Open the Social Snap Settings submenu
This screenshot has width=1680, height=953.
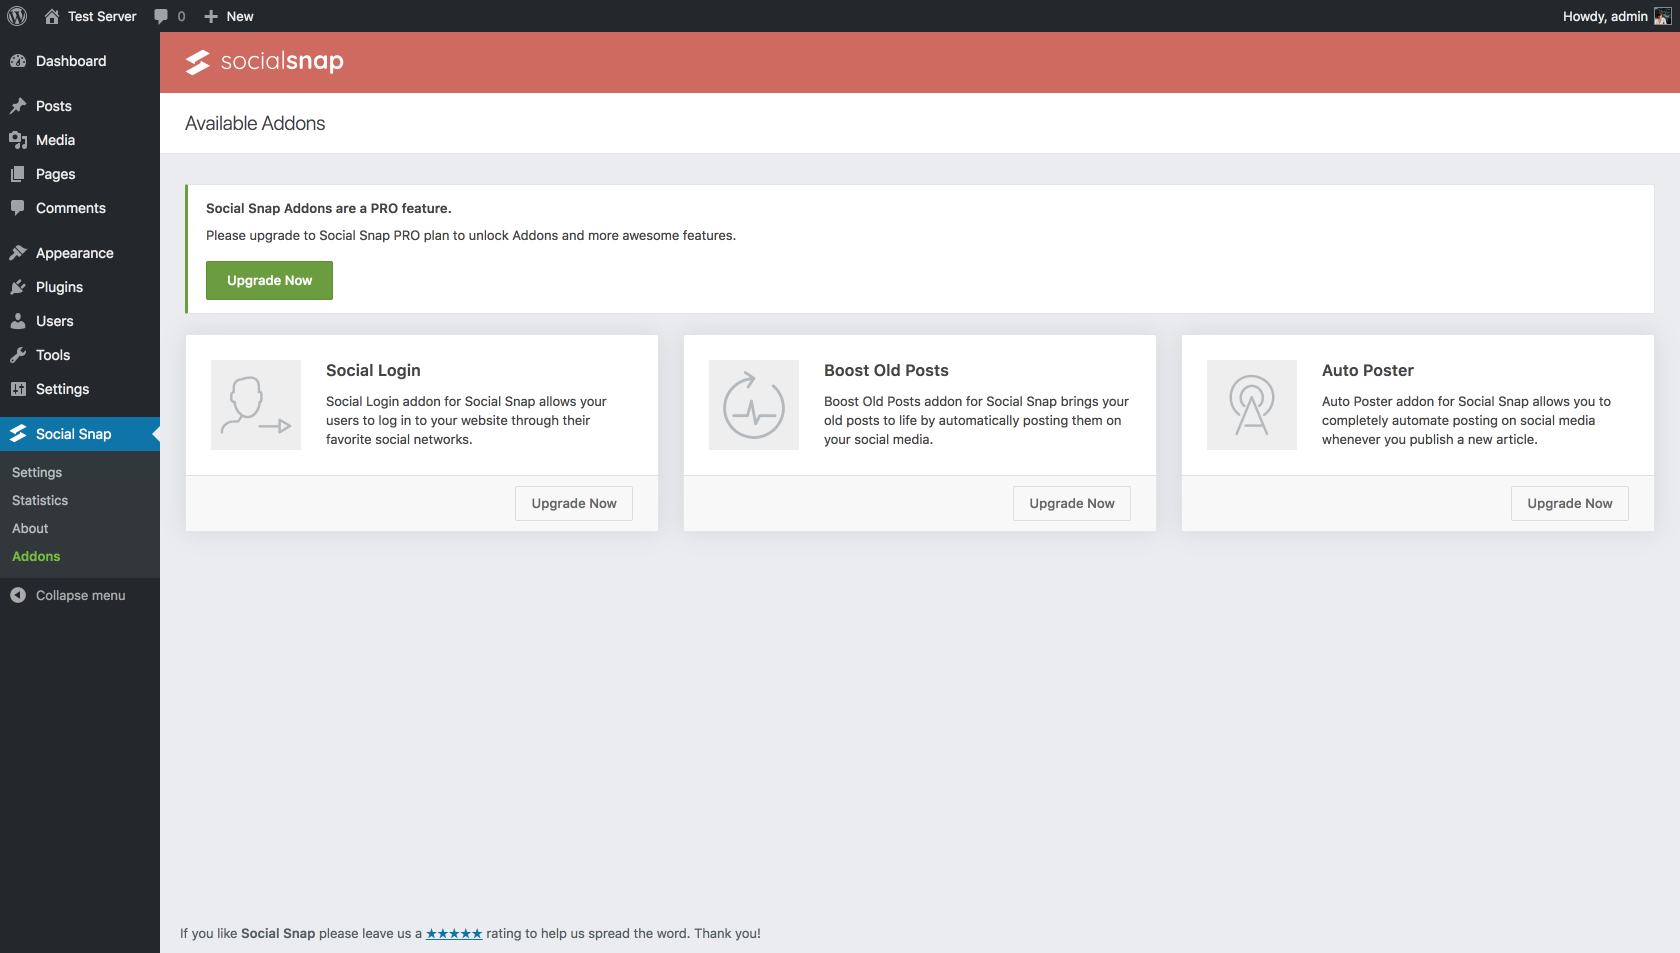(x=37, y=472)
